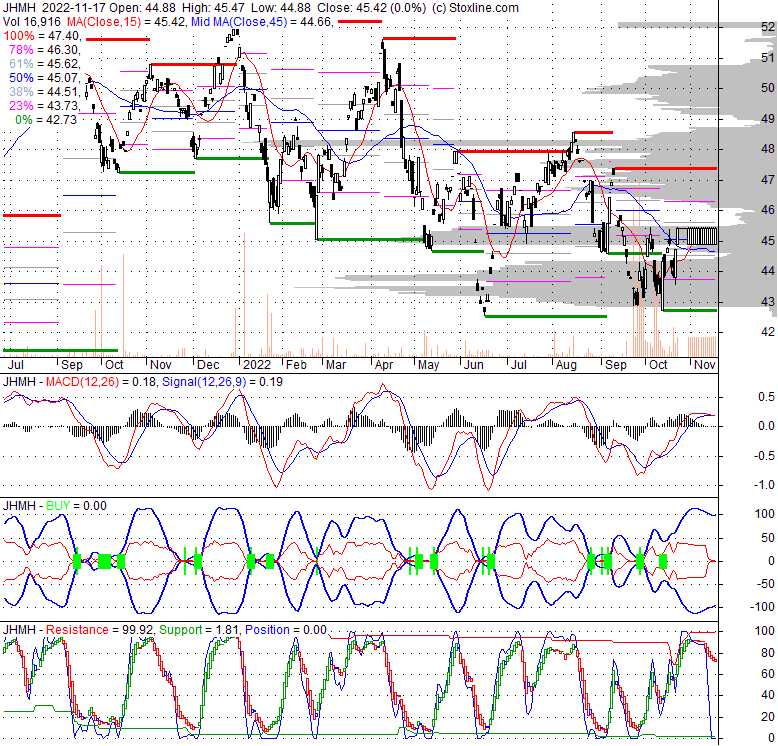The width and height of the screenshot is (778, 746).
Task: Click the Sep label near left of time axis
Action: [x=71, y=365]
